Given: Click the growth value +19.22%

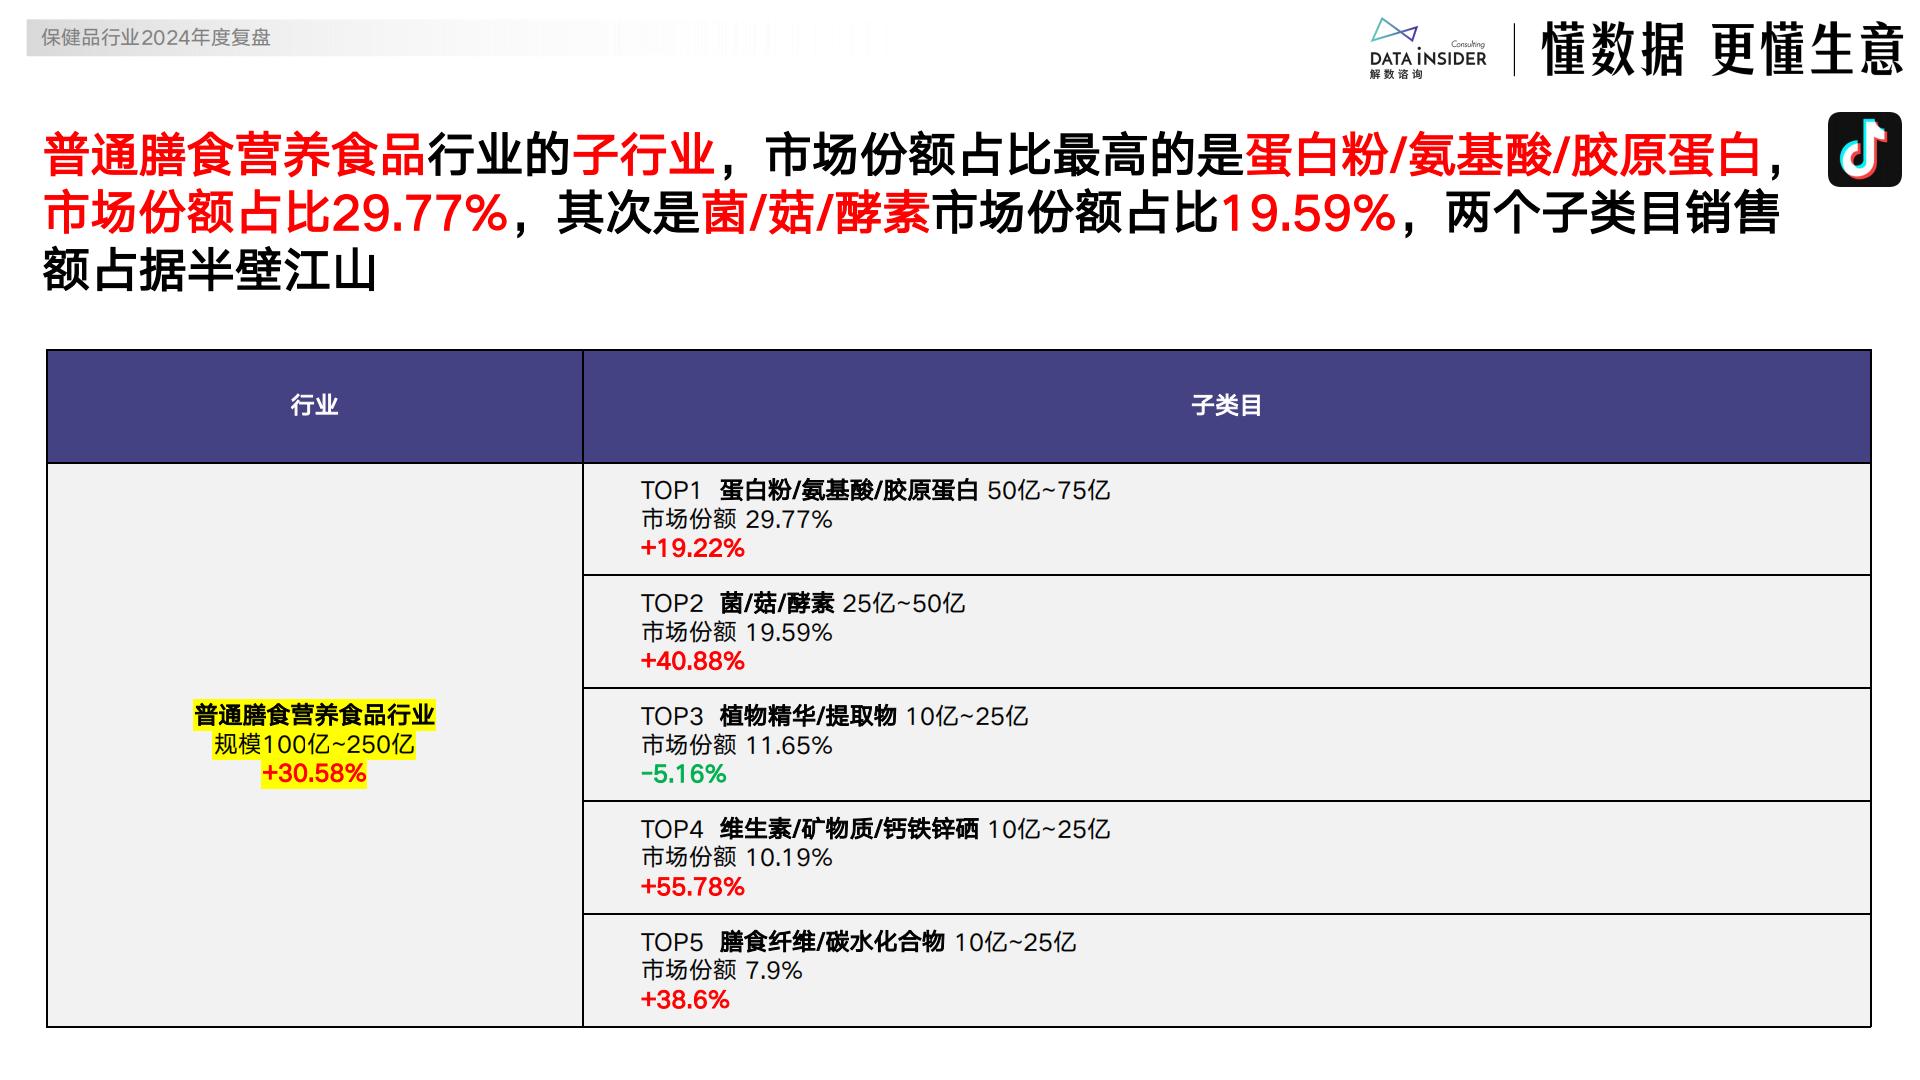Looking at the screenshot, I should [x=693, y=548].
